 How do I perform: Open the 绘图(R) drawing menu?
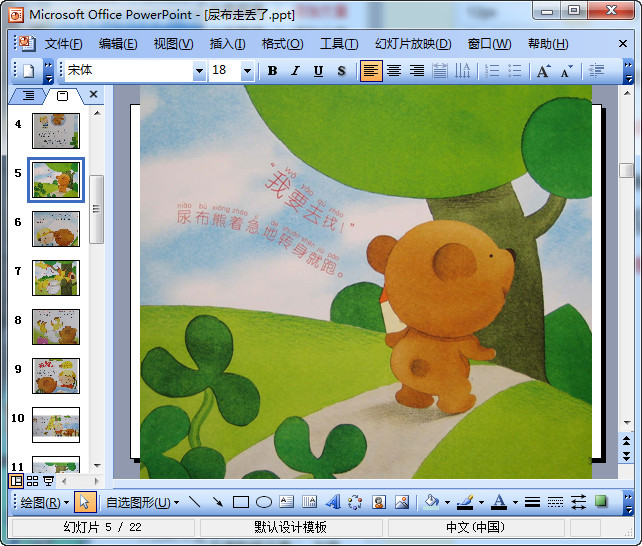click(44, 502)
